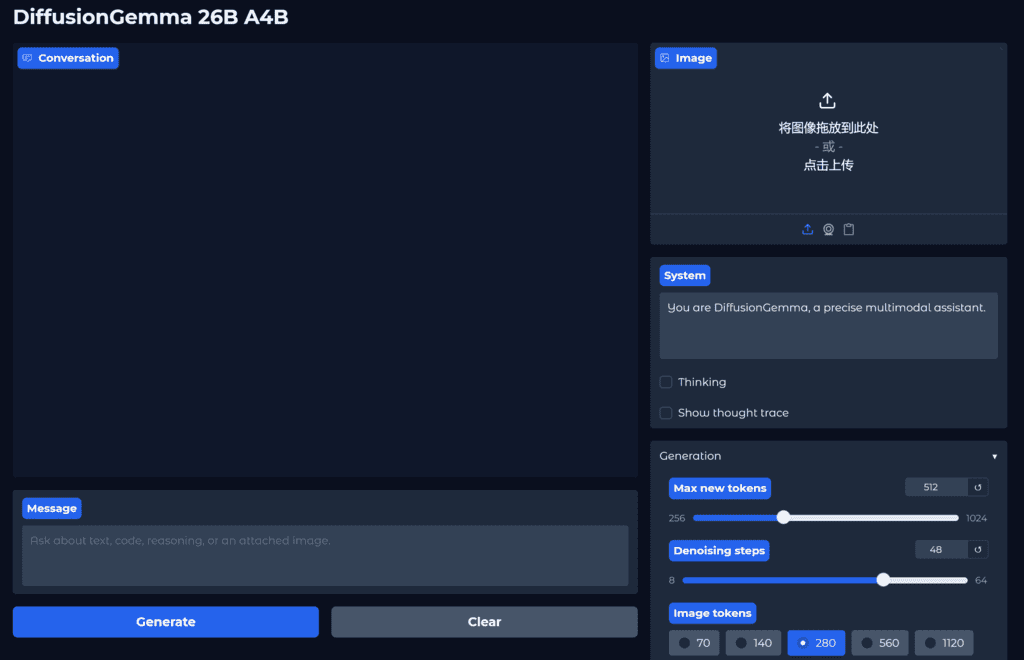Enable the Show thought trace checkbox
Viewport: 1024px width, 660px height.
point(665,413)
